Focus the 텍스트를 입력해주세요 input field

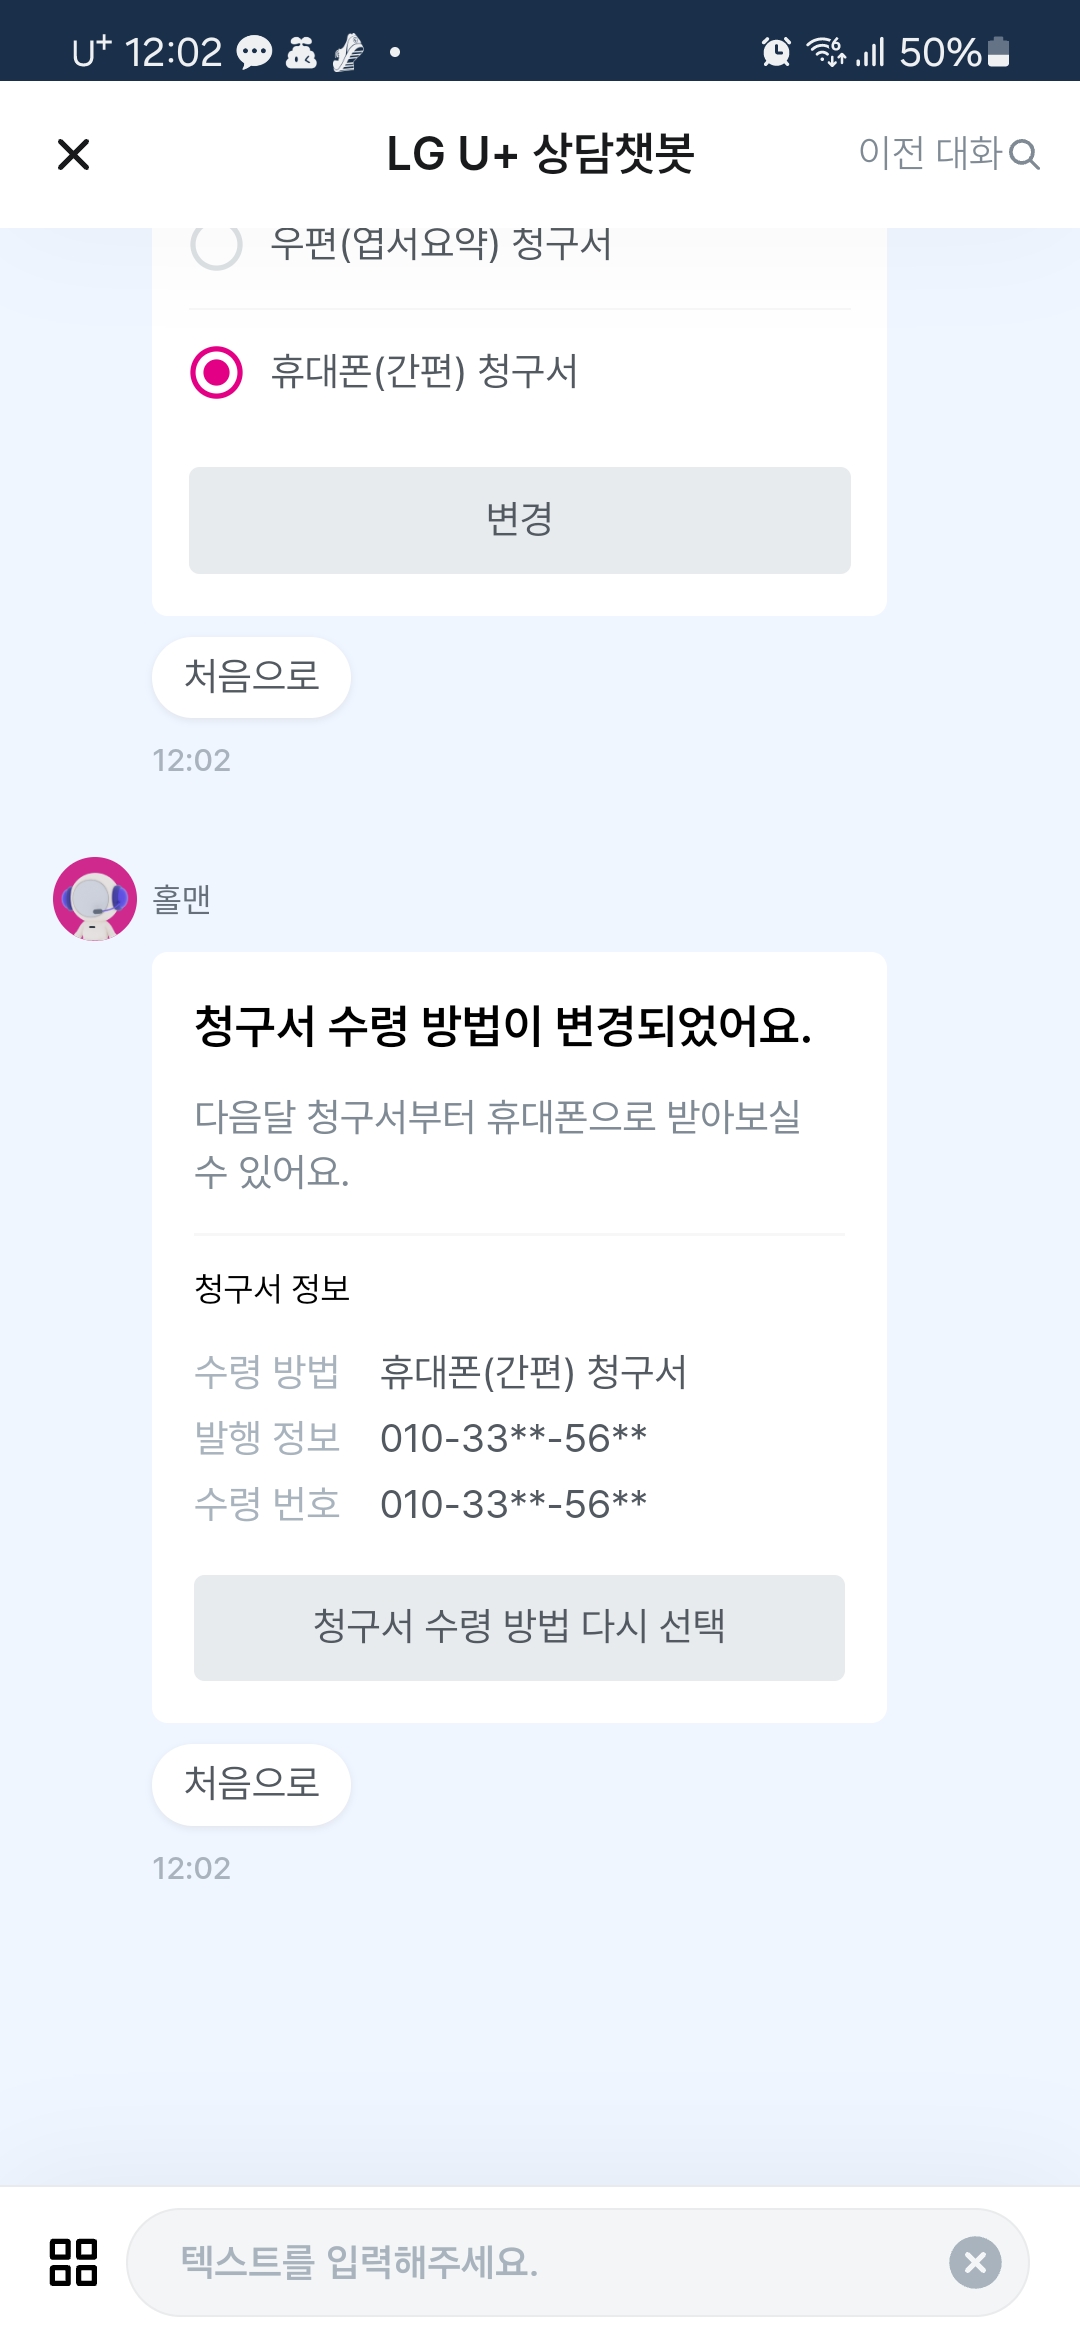pyautogui.click(x=540, y=2262)
